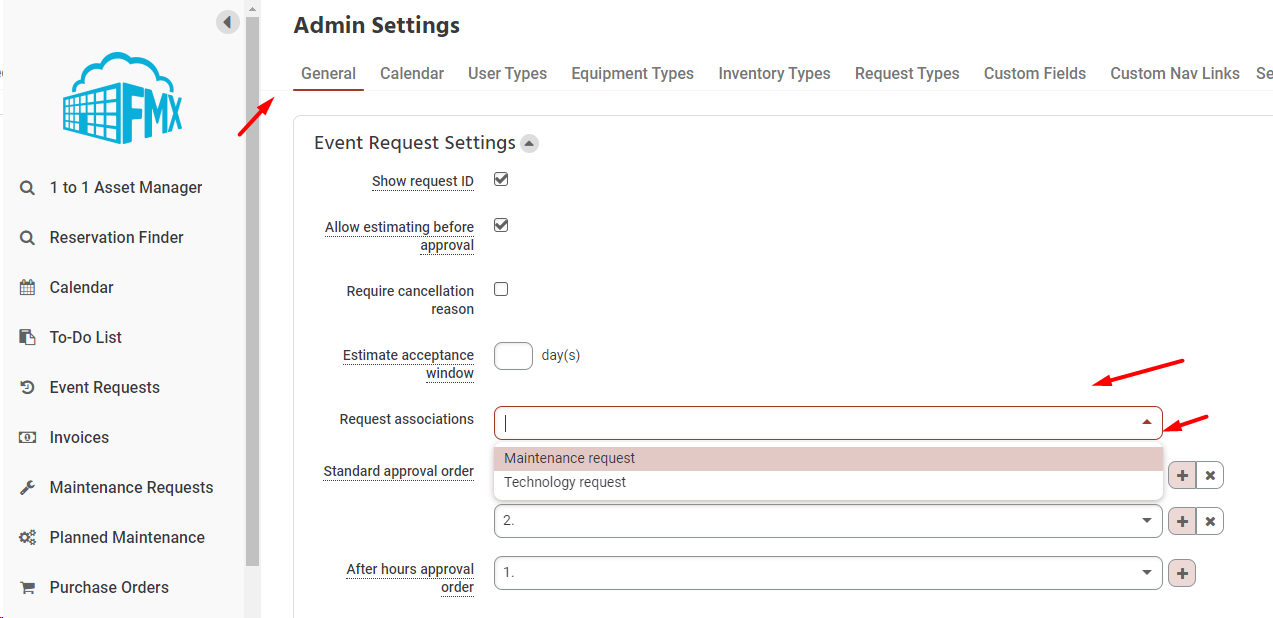Screen dimensions: 1273x618
Task: Open To-Do List page
Action: click(86, 337)
